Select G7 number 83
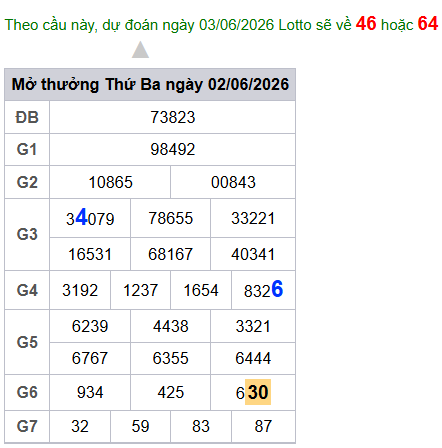Image resolution: width=442 pixels, height=448 pixels. pos(201,426)
